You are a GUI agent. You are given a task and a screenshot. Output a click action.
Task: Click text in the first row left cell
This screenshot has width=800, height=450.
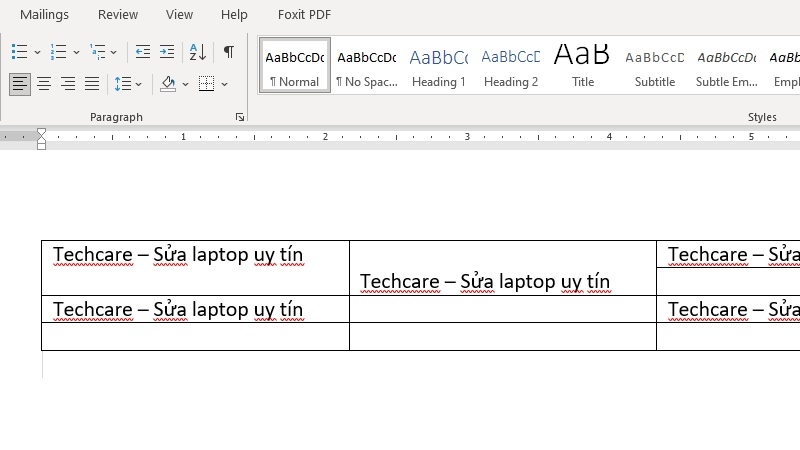[178, 255]
